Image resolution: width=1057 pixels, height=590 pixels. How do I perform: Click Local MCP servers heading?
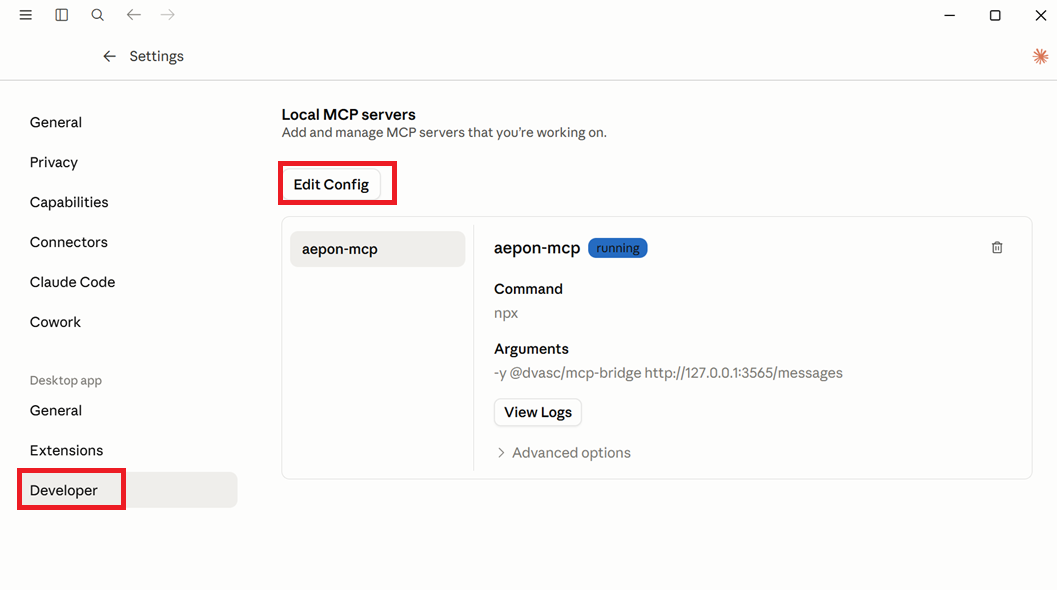pos(349,115)
